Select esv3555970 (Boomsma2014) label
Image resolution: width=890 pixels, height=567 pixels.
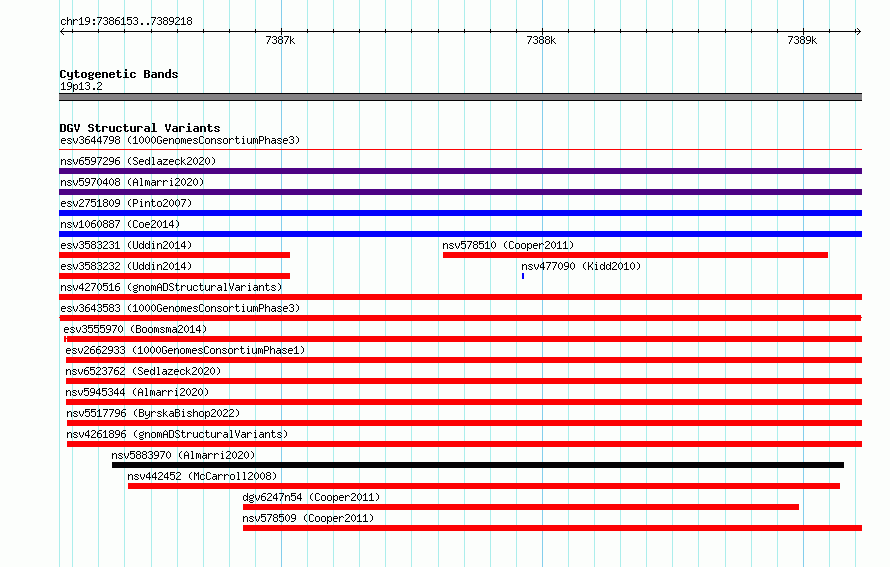tap(135, 329)
